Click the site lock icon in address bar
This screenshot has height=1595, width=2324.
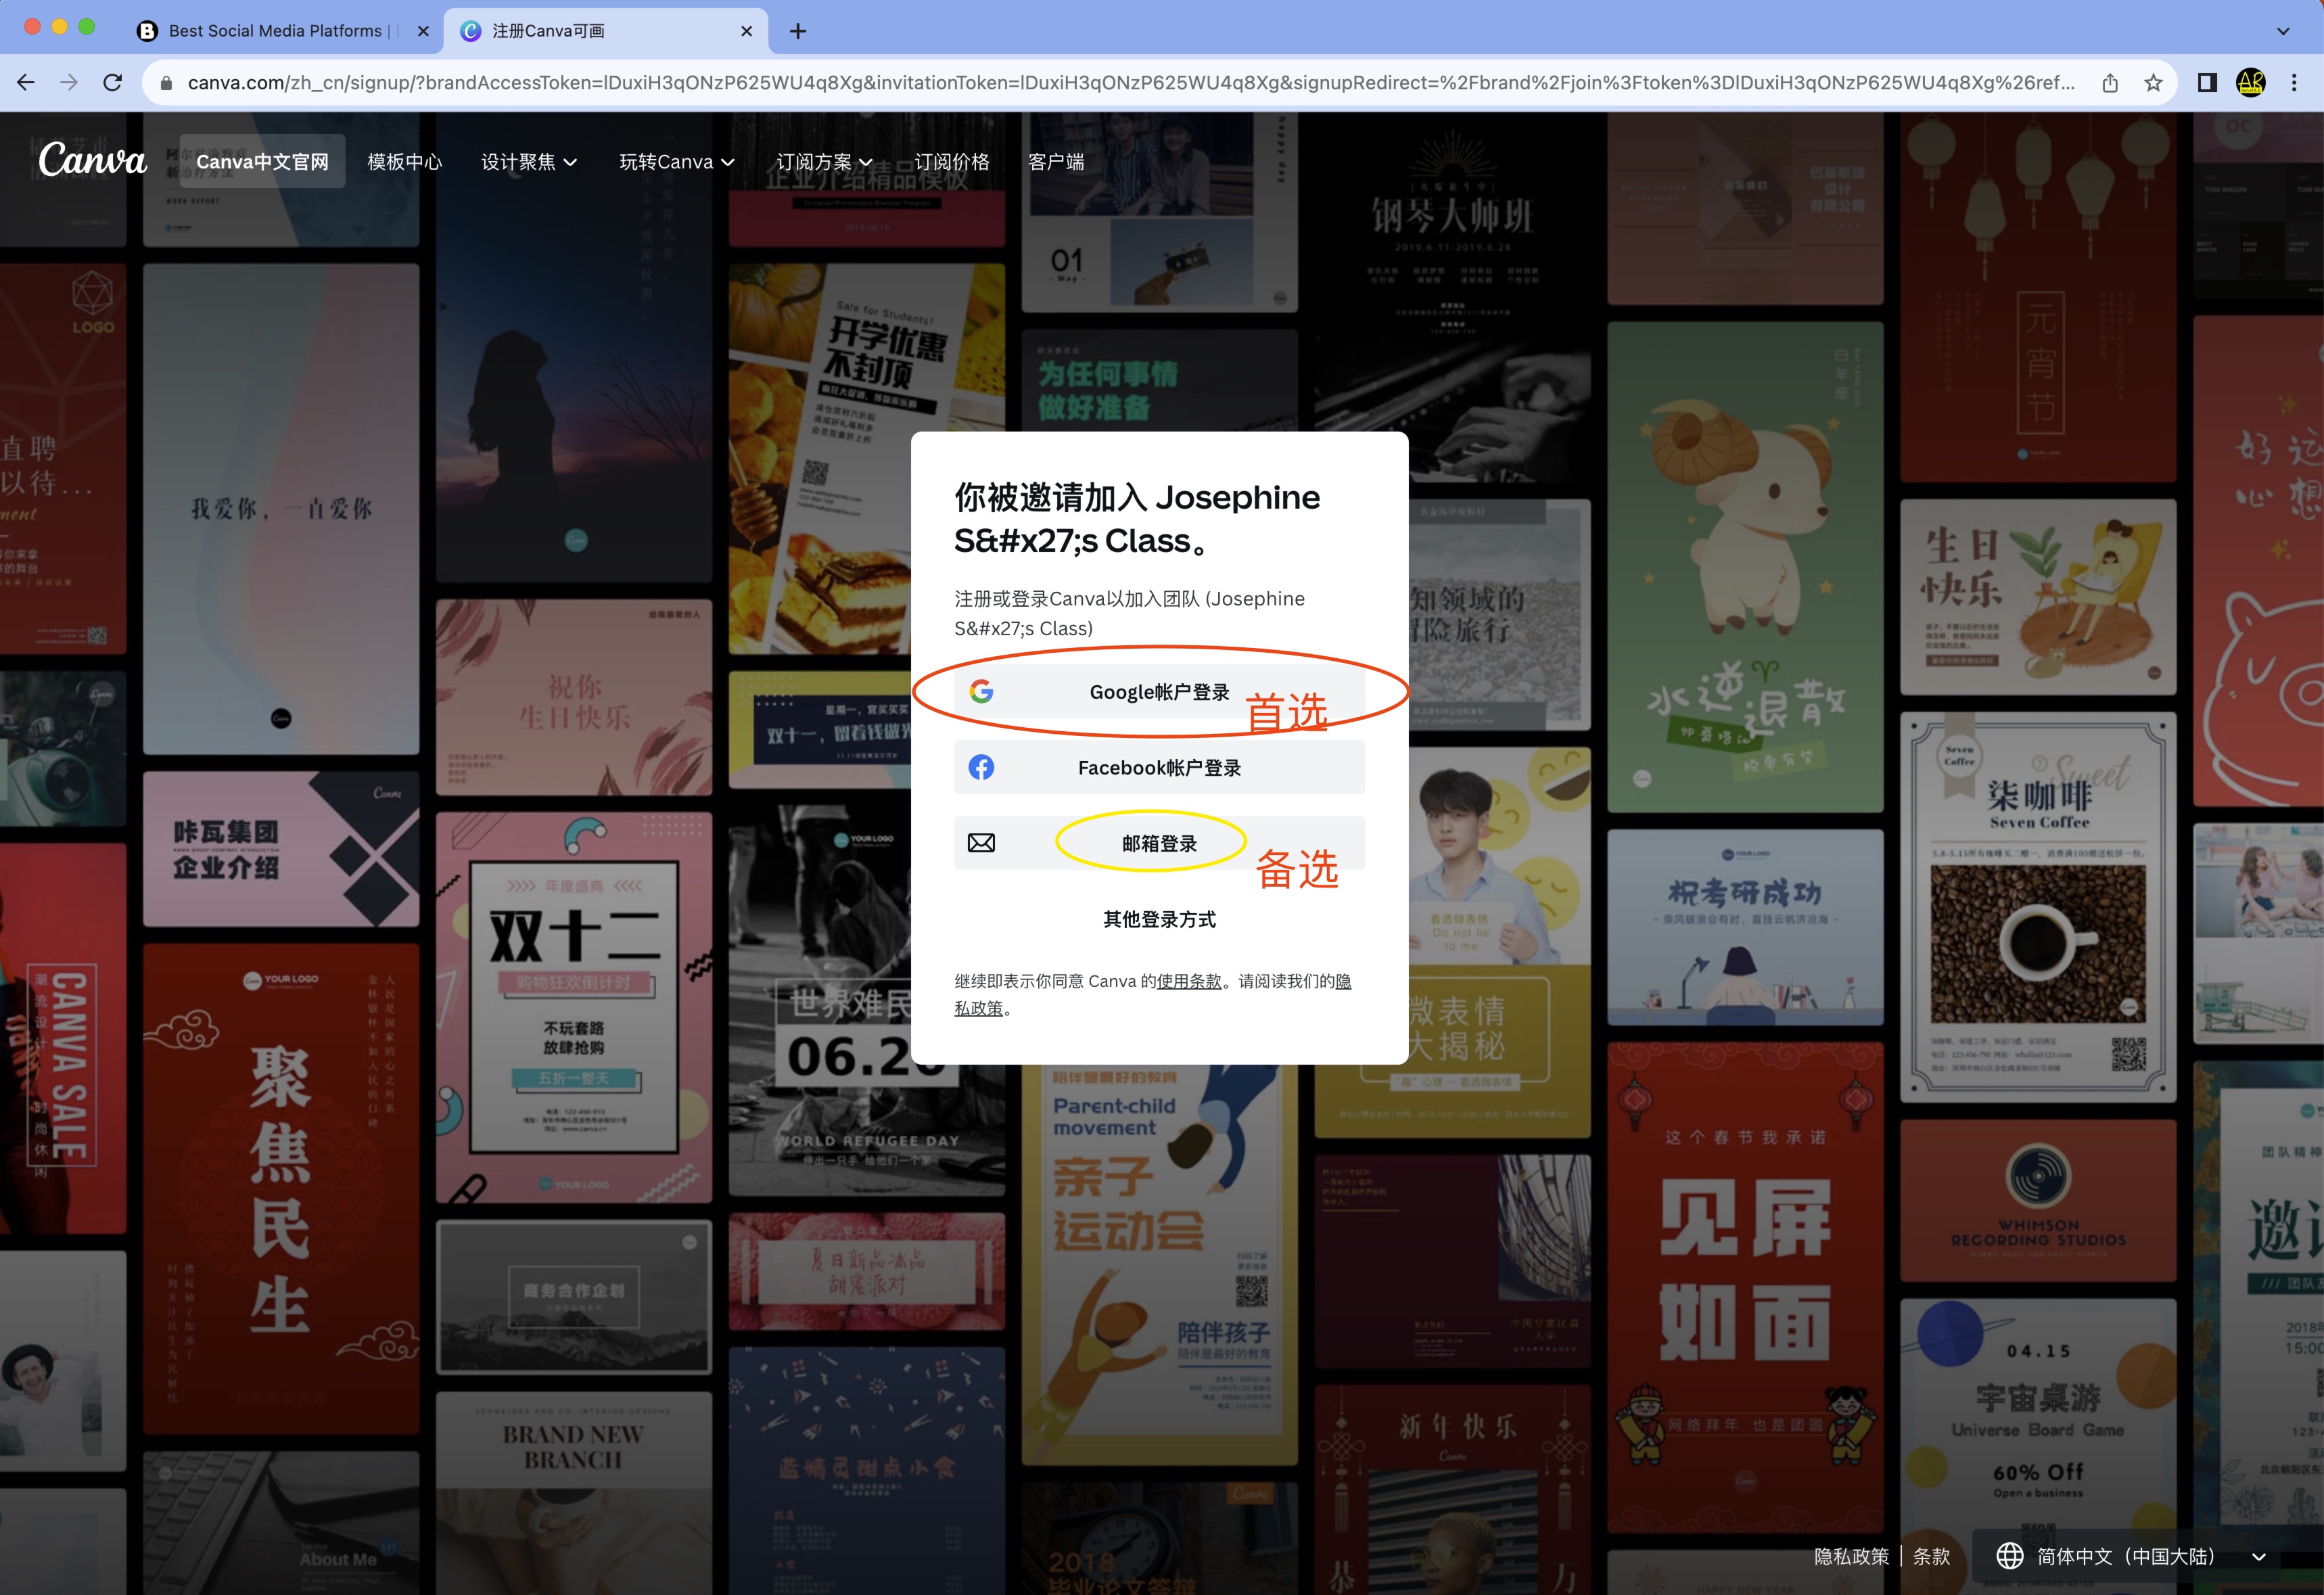tap(166, 83)
